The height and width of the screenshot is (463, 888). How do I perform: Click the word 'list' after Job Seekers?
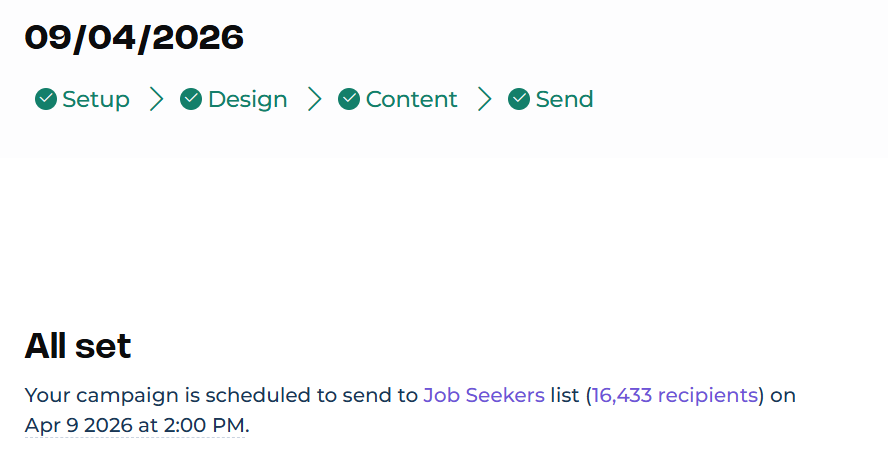coord(565,395)
